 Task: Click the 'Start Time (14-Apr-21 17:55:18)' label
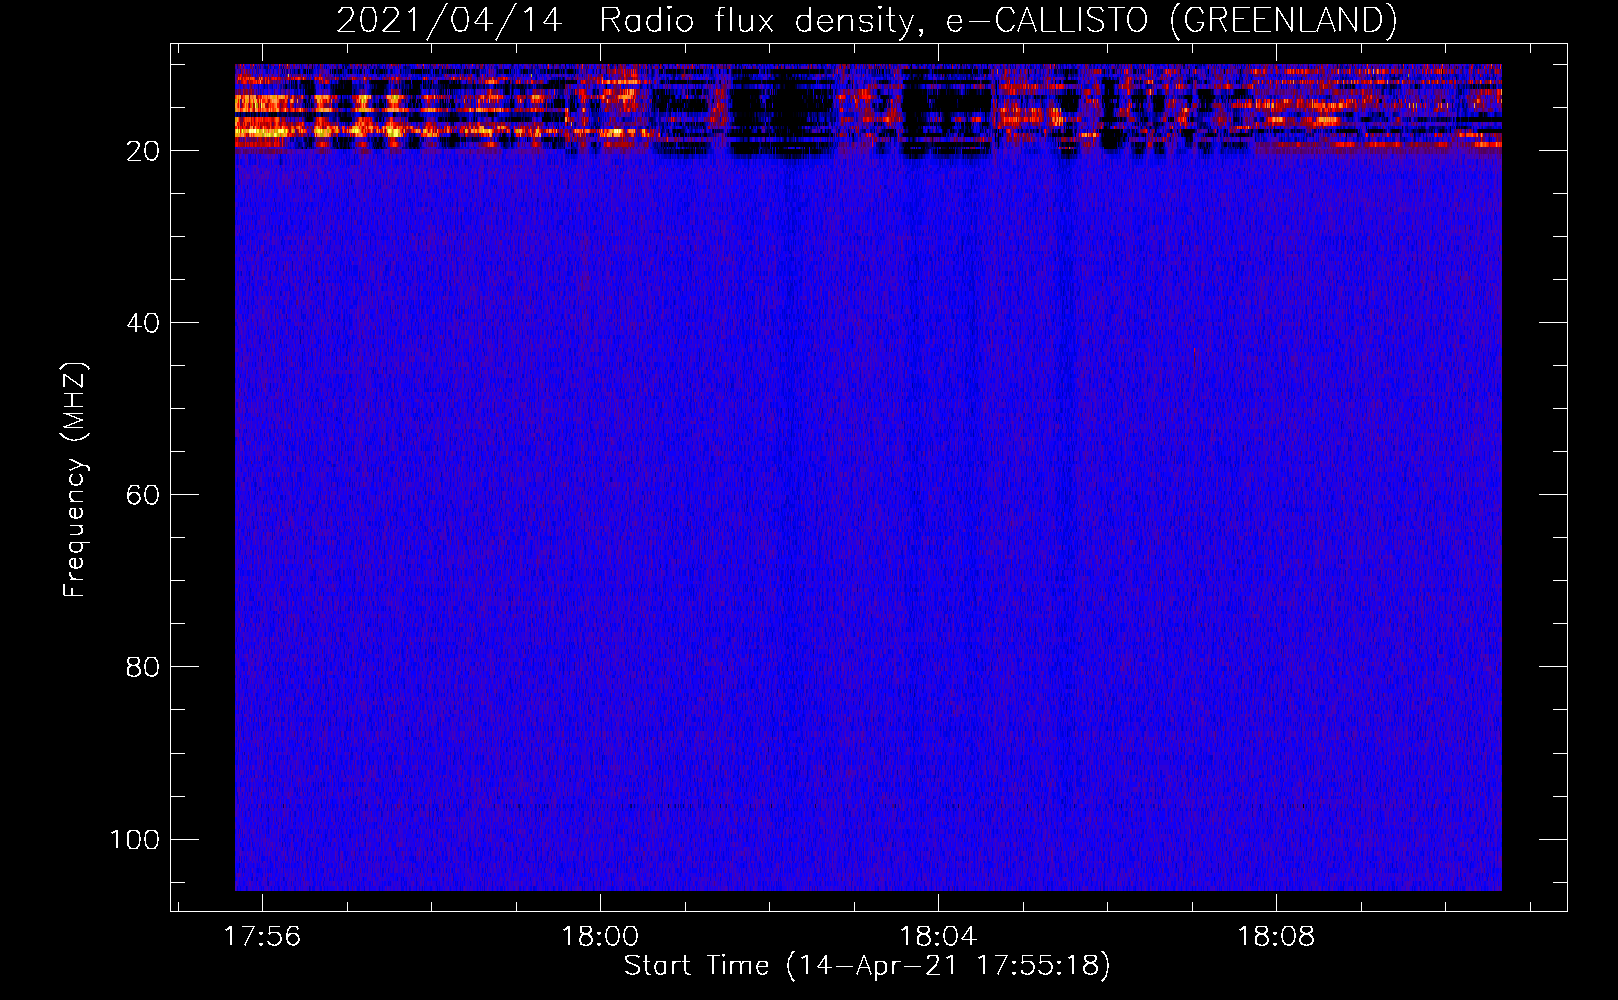[x=867, y=966]
